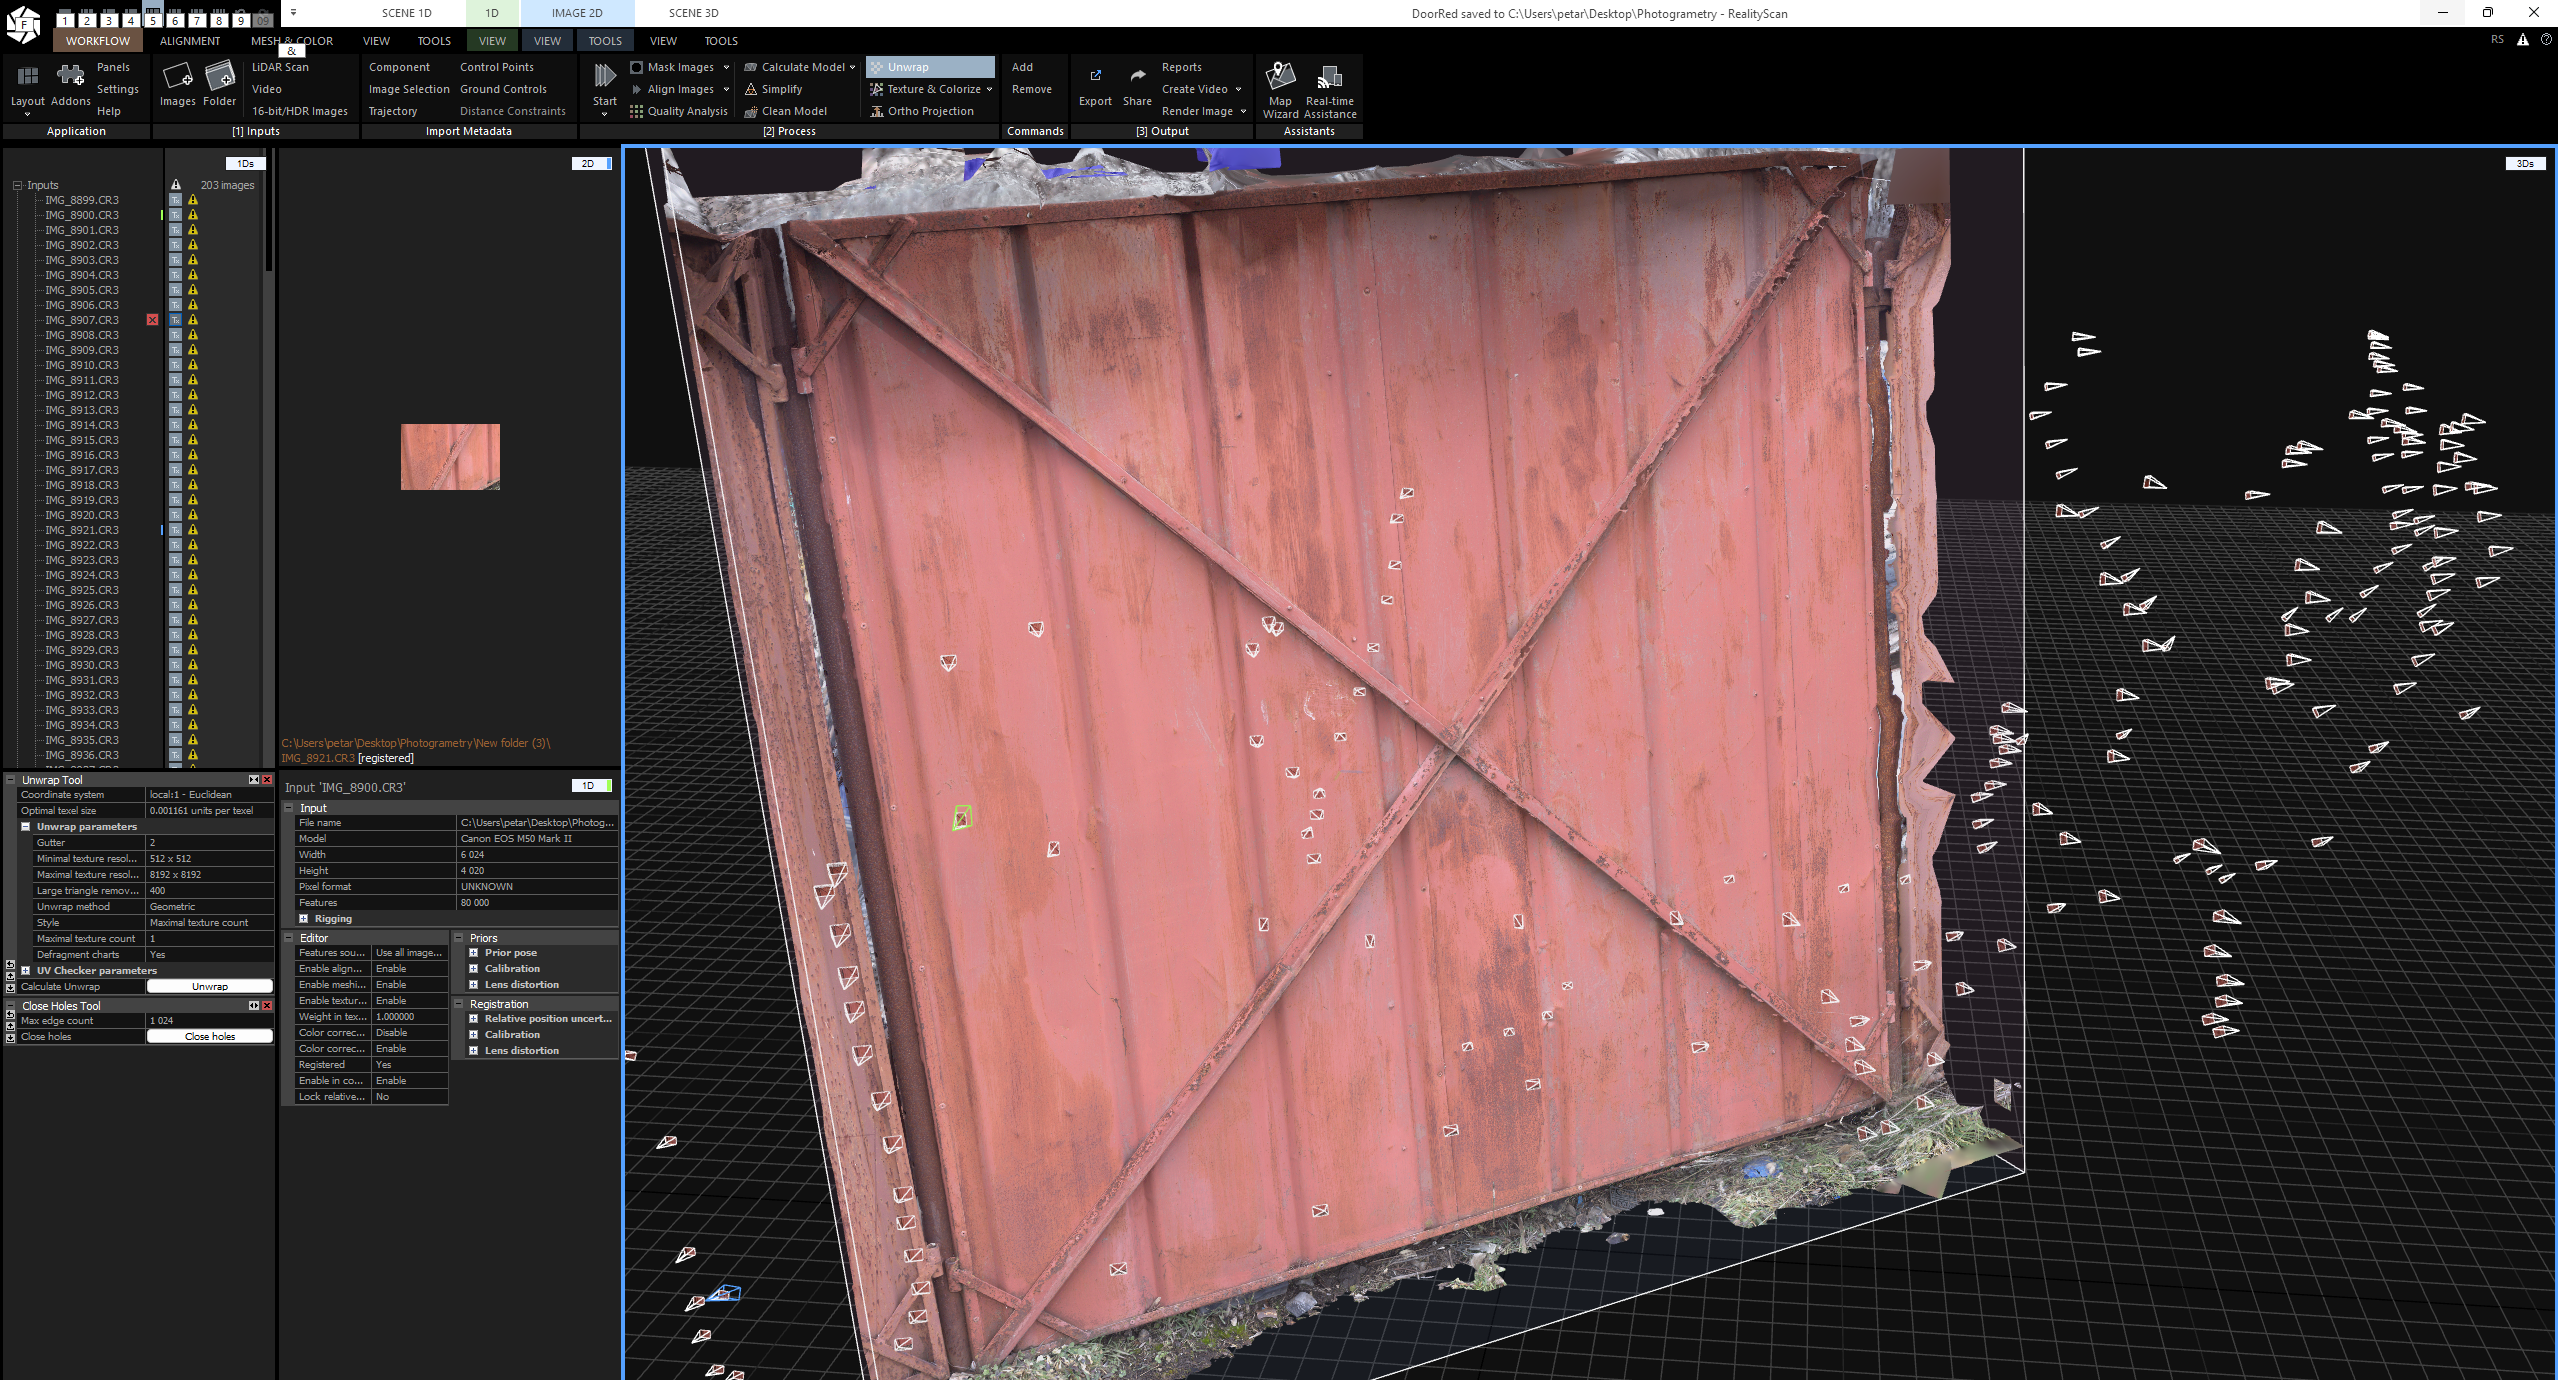
Task: Toggle the 2D view badge
Action: pos(590,163)
